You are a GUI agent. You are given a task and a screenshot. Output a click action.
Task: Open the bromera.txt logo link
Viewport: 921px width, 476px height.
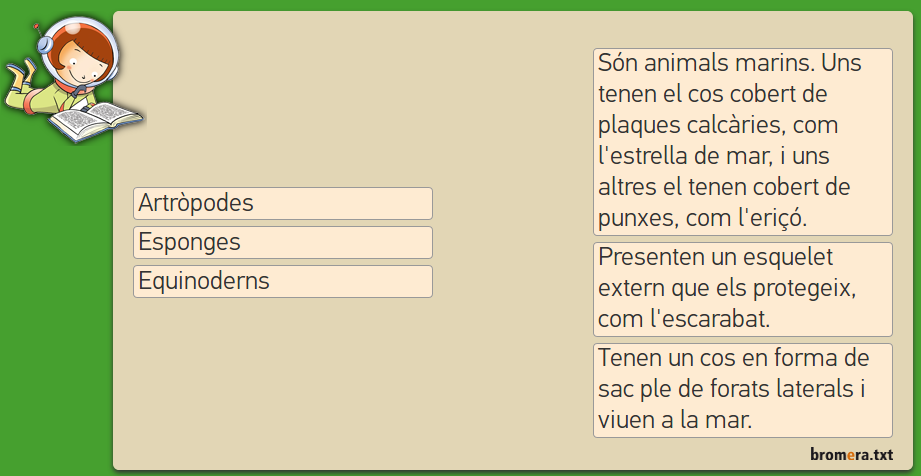851,455
